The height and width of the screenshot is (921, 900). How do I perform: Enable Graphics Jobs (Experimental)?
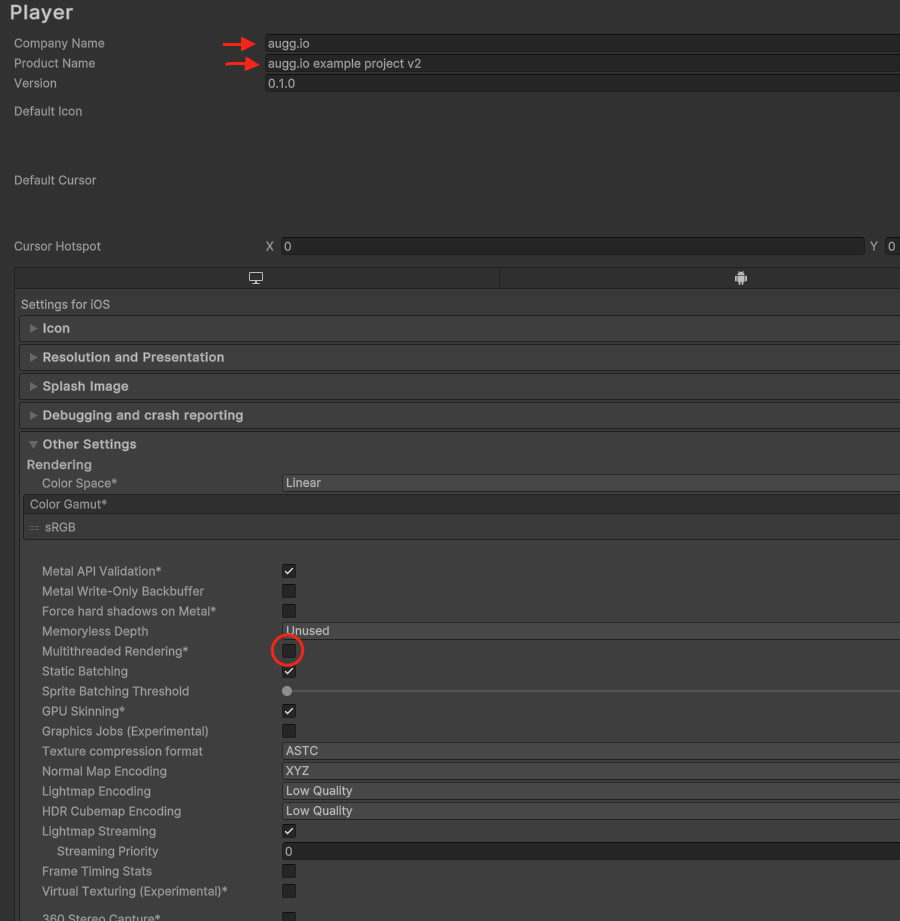(x=288, y=731)
